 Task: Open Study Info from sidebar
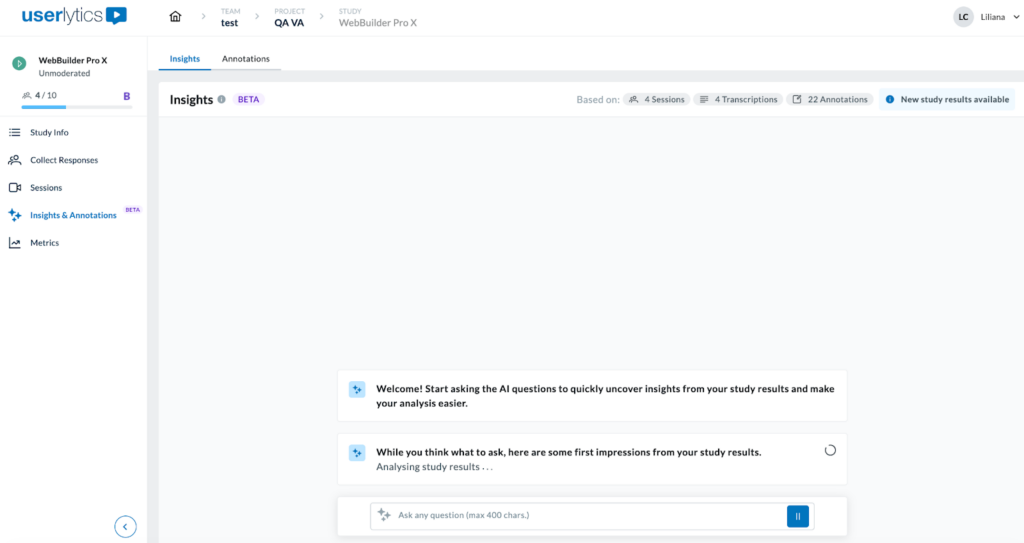coord(49,132)
